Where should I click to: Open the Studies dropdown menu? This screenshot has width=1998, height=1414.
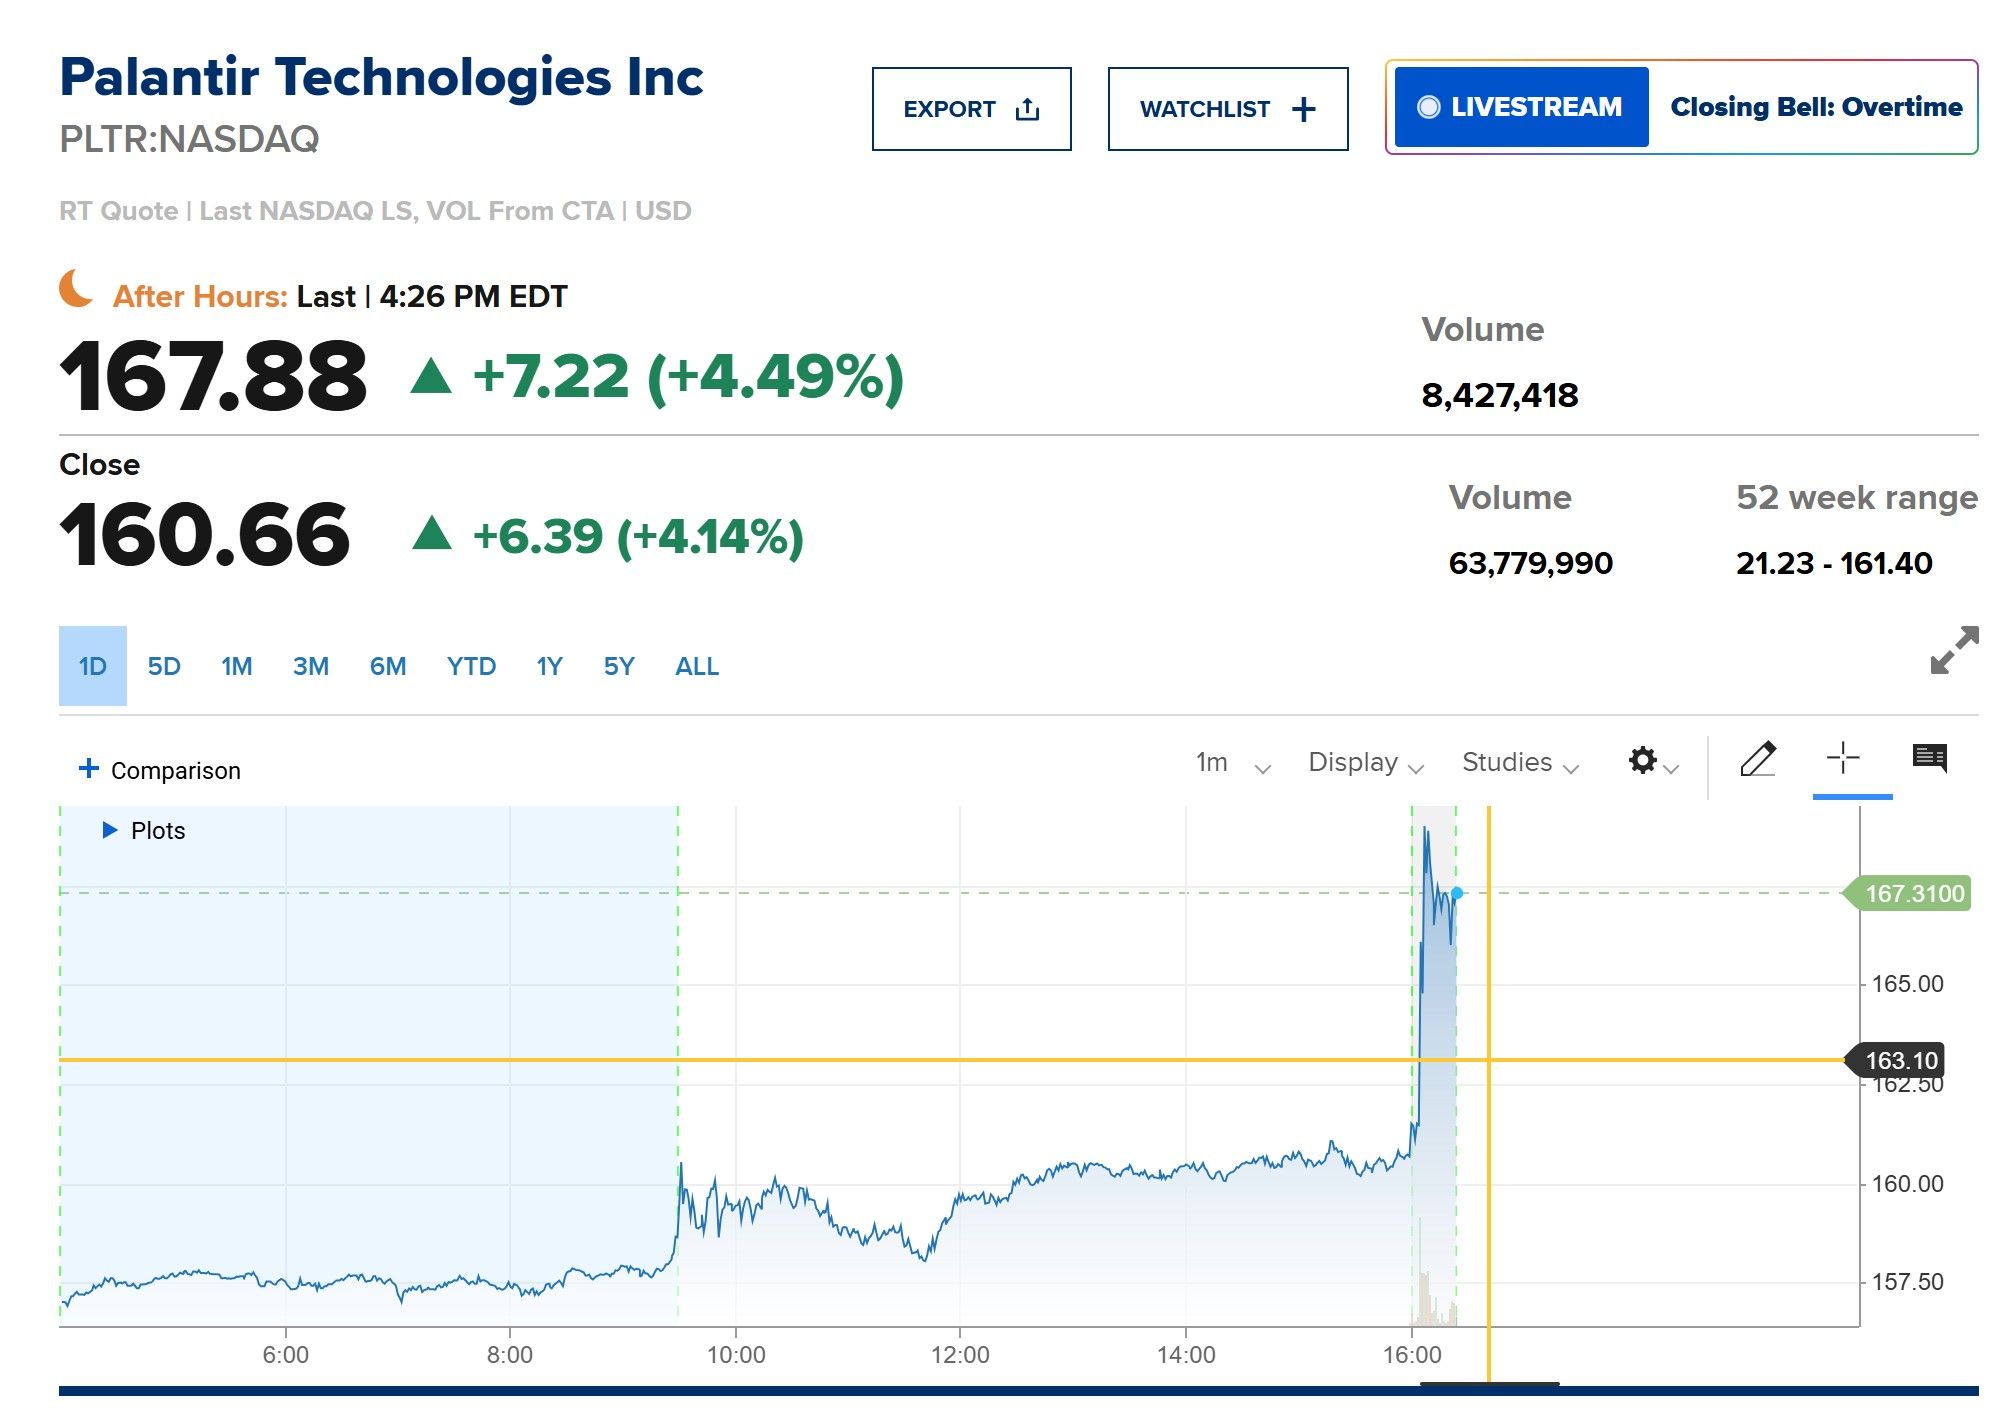coord(1519,763)
